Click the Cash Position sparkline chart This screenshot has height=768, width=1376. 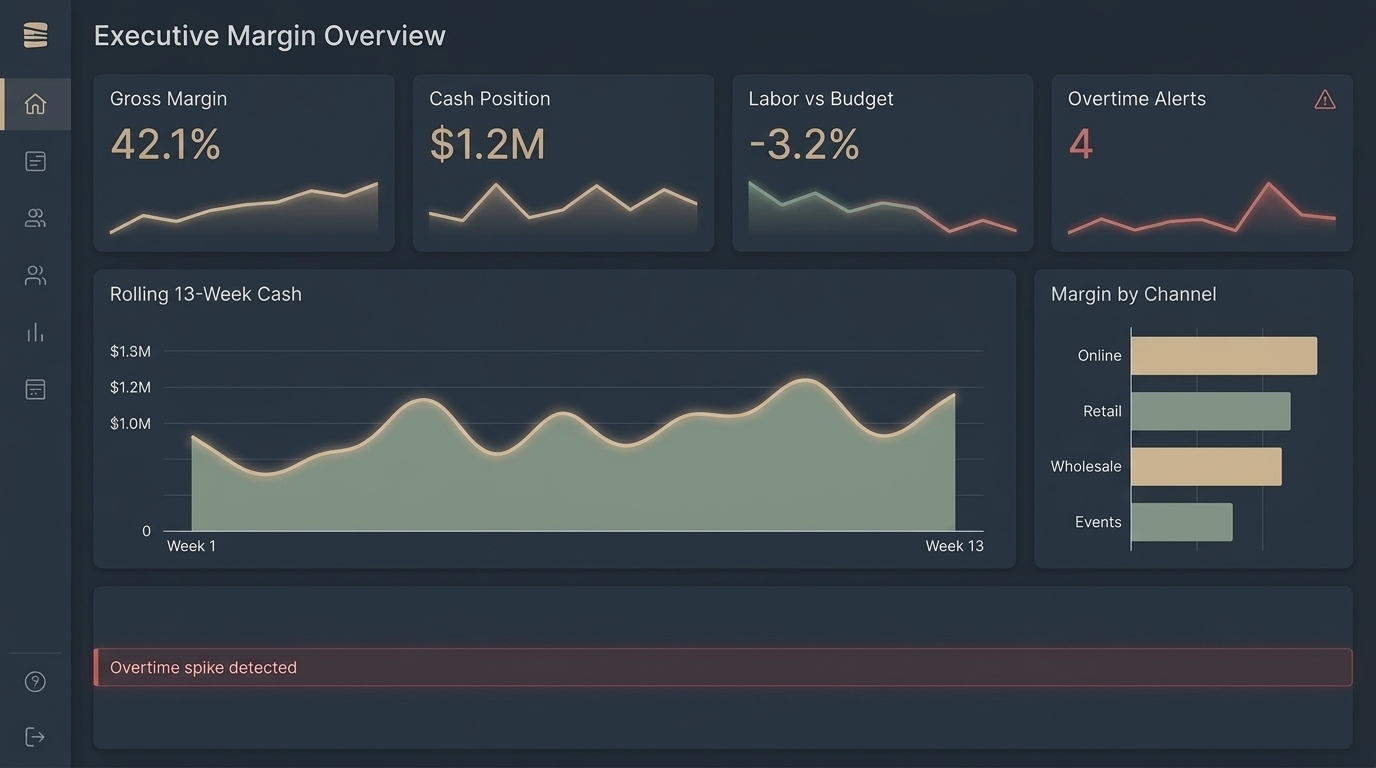coord(563,208)
